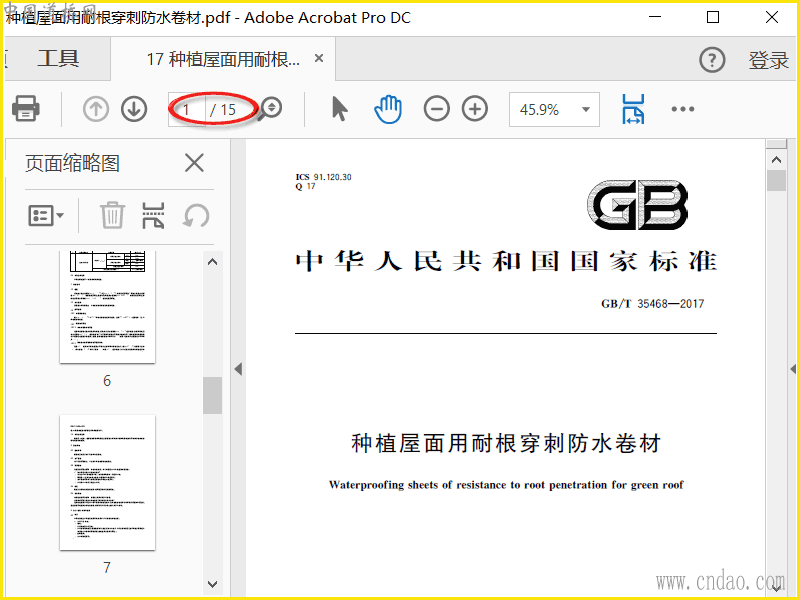800x600 pixels.
Task: Click the title 种植屋面用耐根穿刺防水卷材
Action: (506, 443)
